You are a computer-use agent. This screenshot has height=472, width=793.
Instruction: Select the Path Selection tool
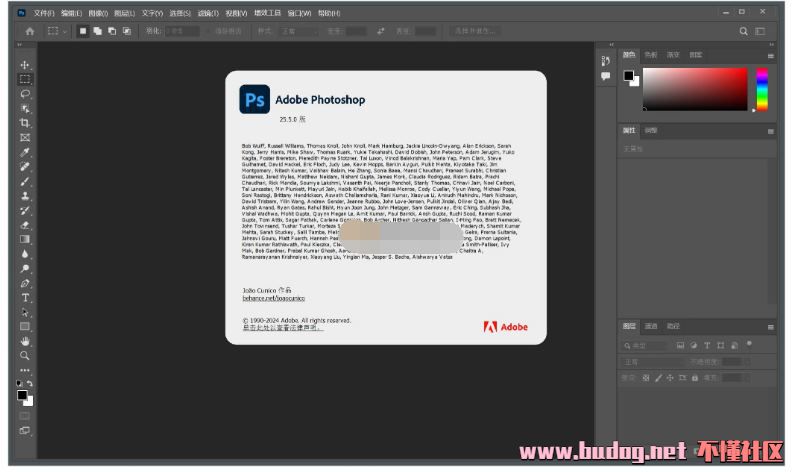click(x=25, y=312)
